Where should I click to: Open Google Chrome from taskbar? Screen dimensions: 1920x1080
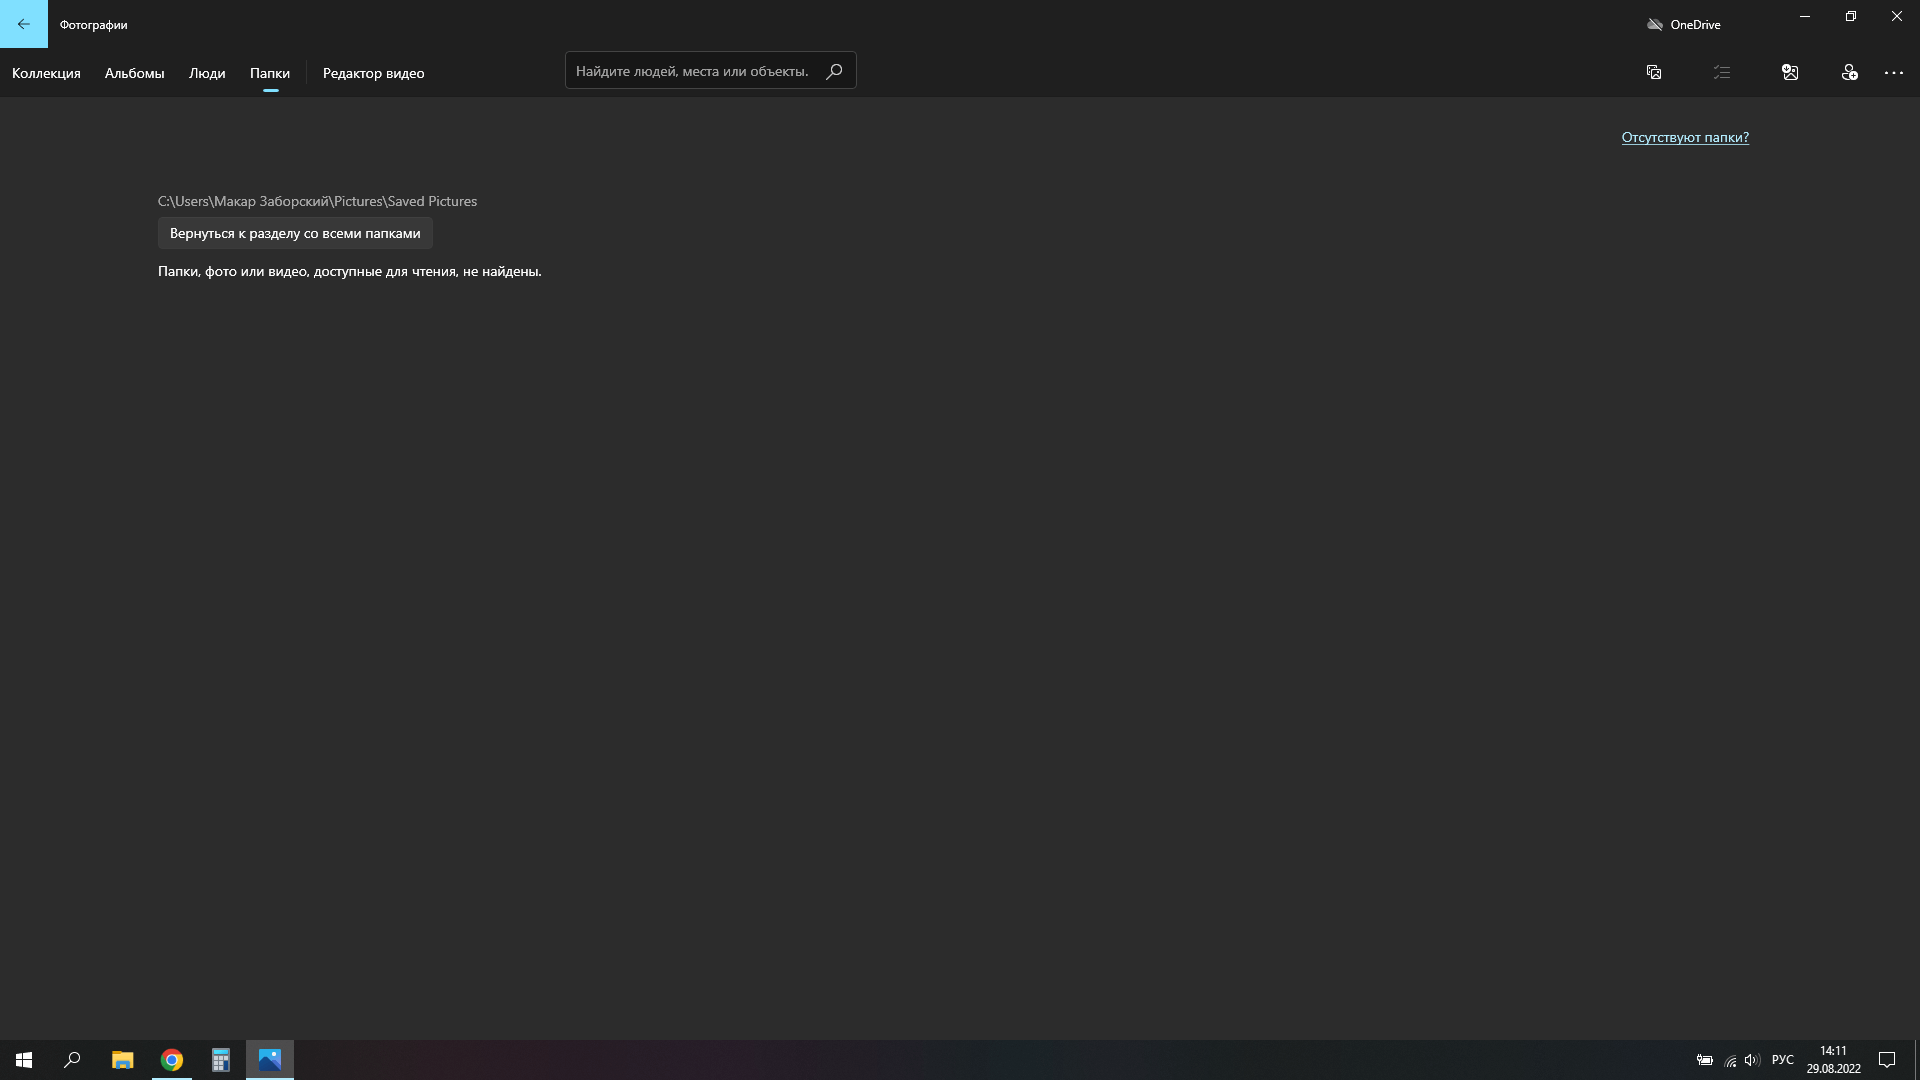(172, 1060)
